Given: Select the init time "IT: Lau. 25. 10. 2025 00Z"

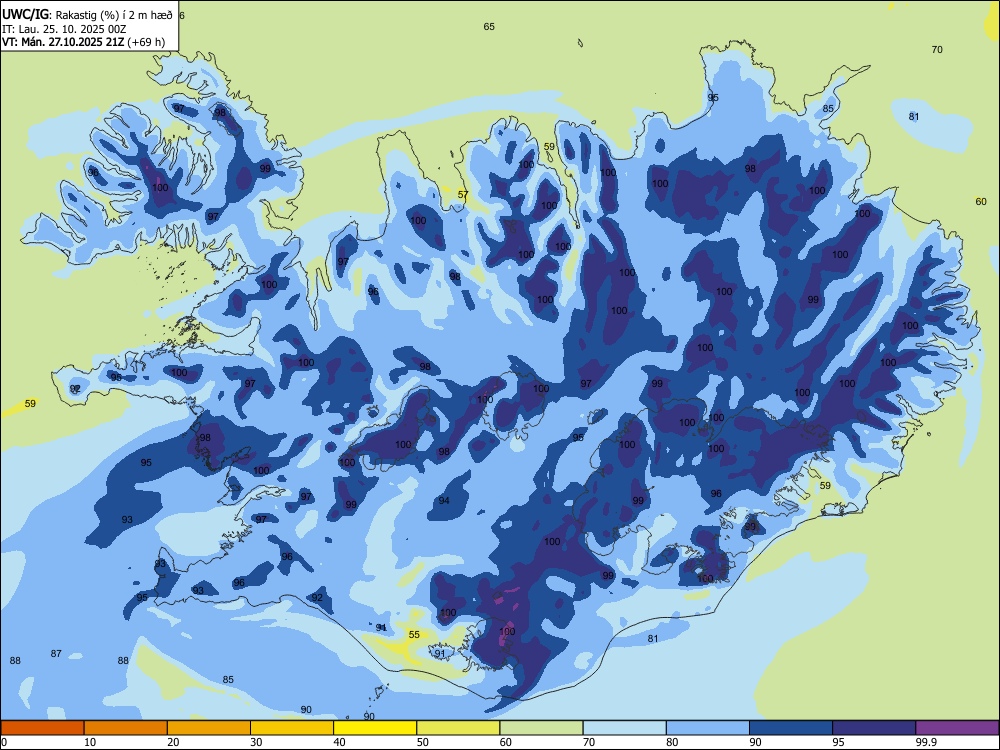Looking at the screenshot, I should [x=64, y=29].
